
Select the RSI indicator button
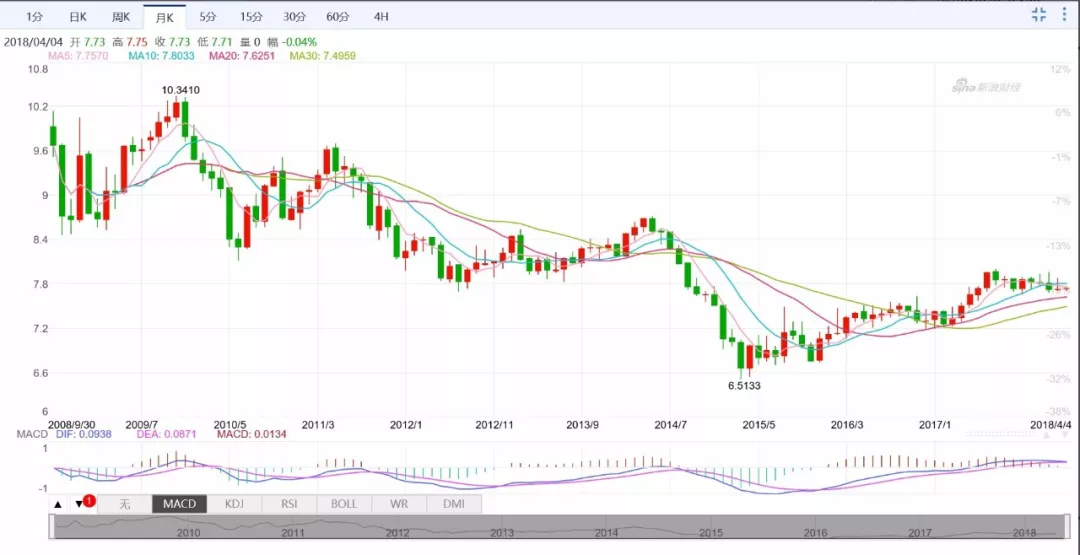289,504
